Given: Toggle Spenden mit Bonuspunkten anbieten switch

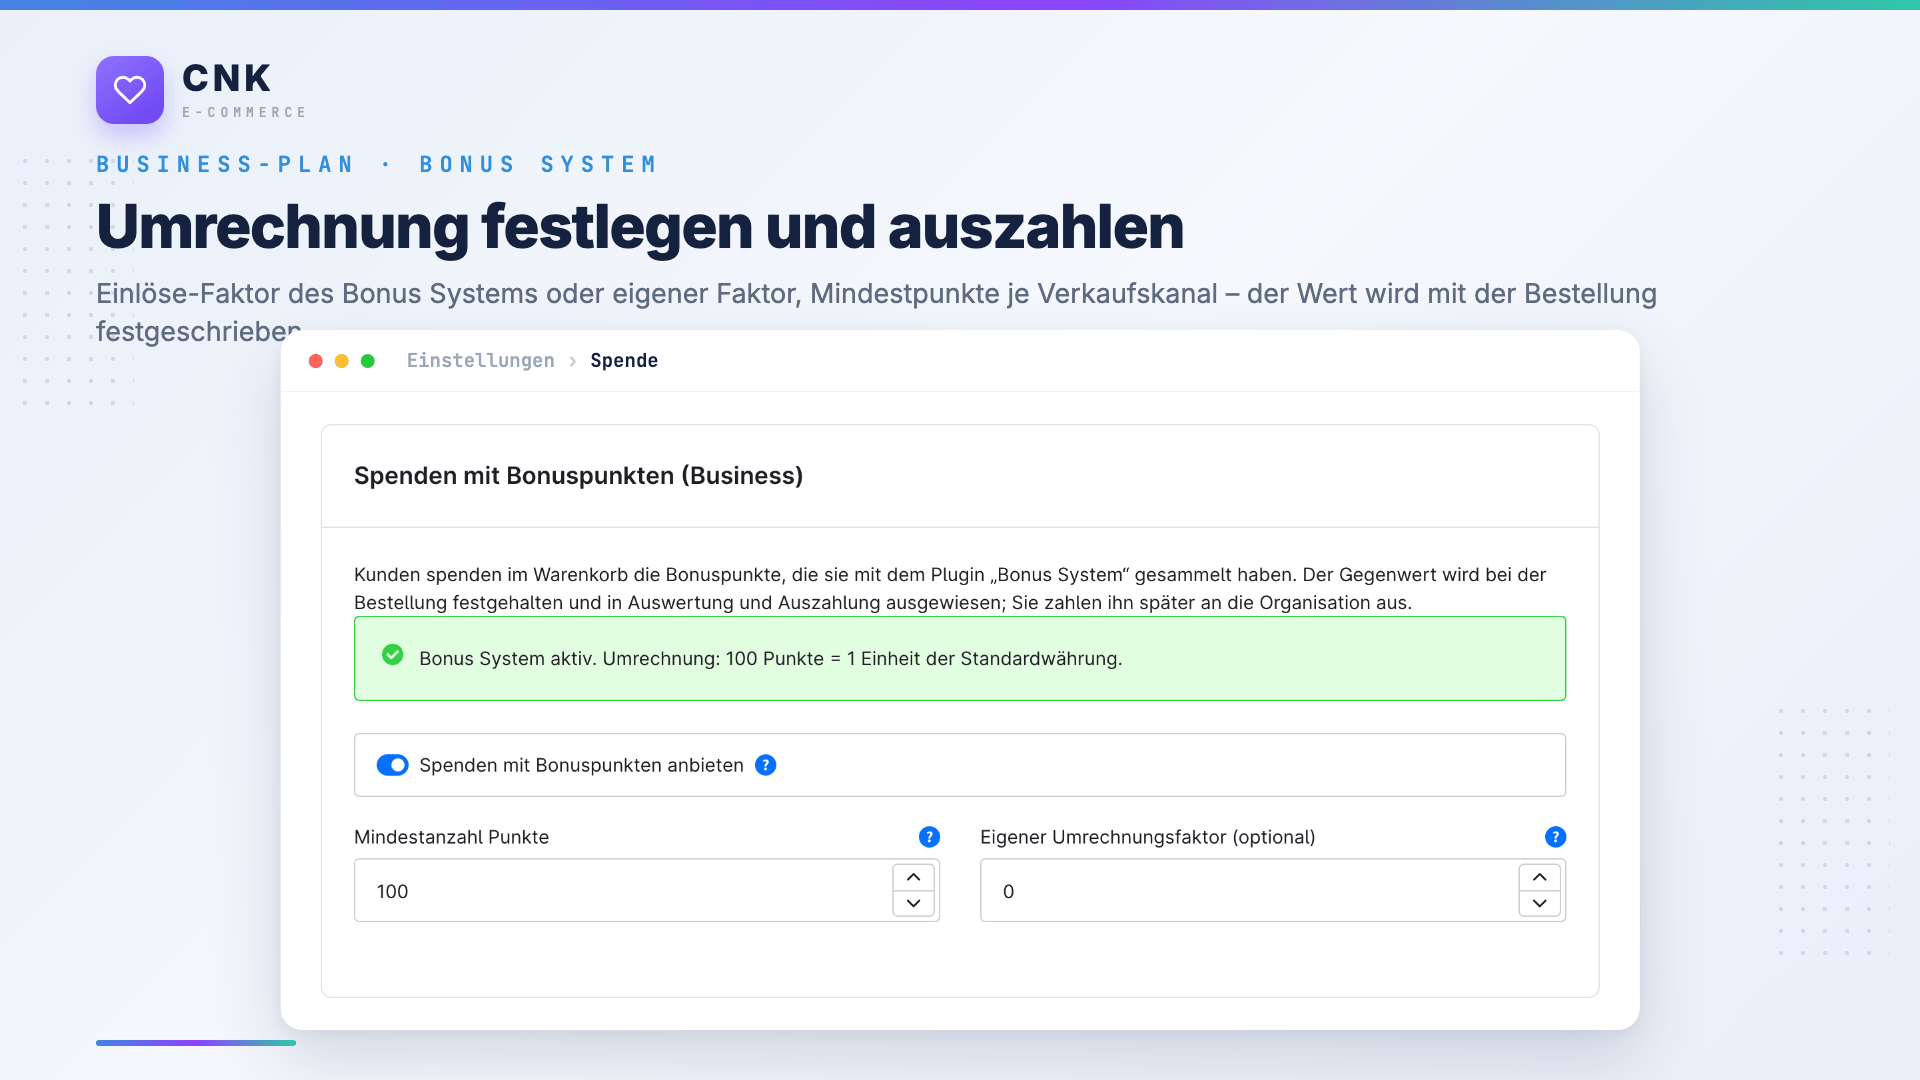Looking at the screenshot, I should click(x=393, y=765).
